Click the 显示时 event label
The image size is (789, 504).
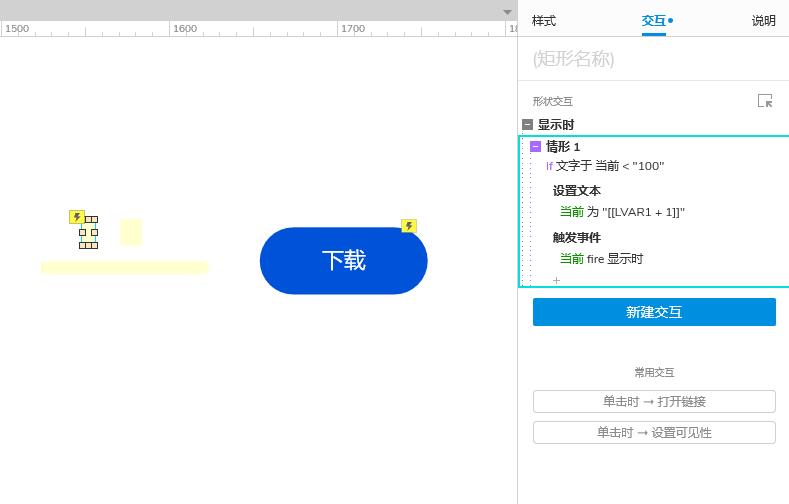[x=556, y=124]
